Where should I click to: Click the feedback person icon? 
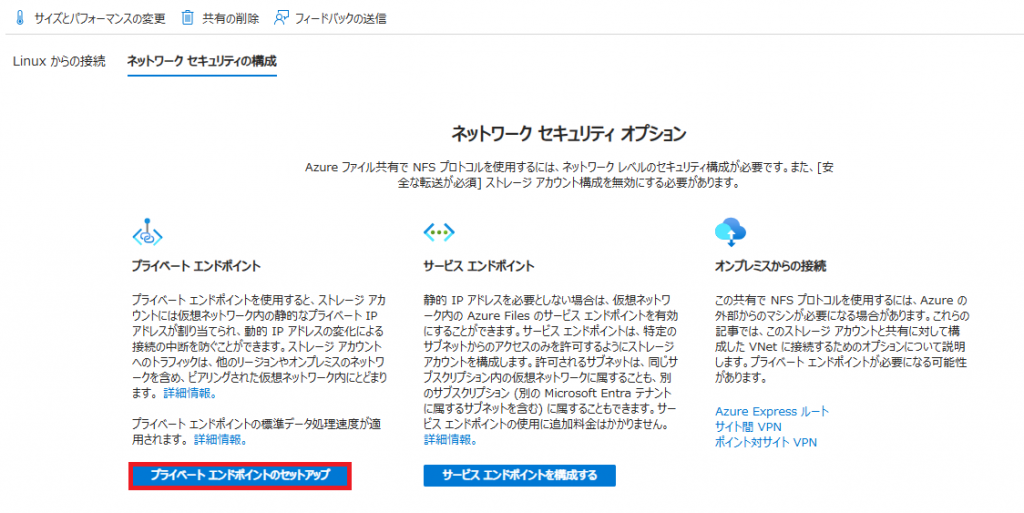(x=281, y=18)
